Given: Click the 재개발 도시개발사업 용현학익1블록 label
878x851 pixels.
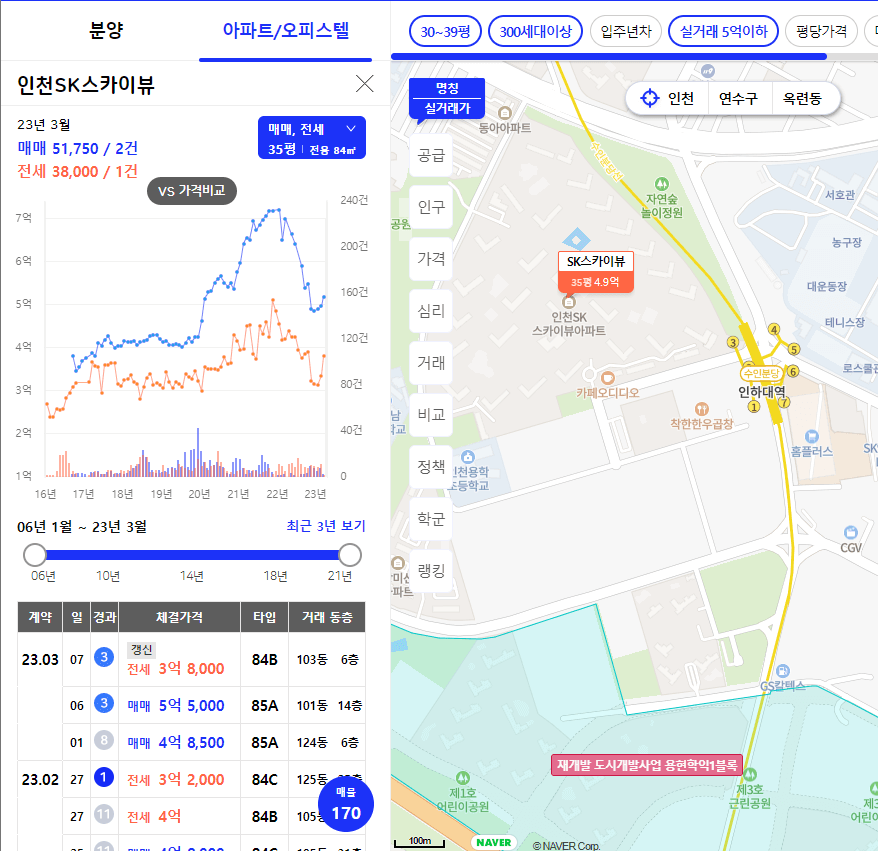Looking at the screenshot, I should coord(647,765).
